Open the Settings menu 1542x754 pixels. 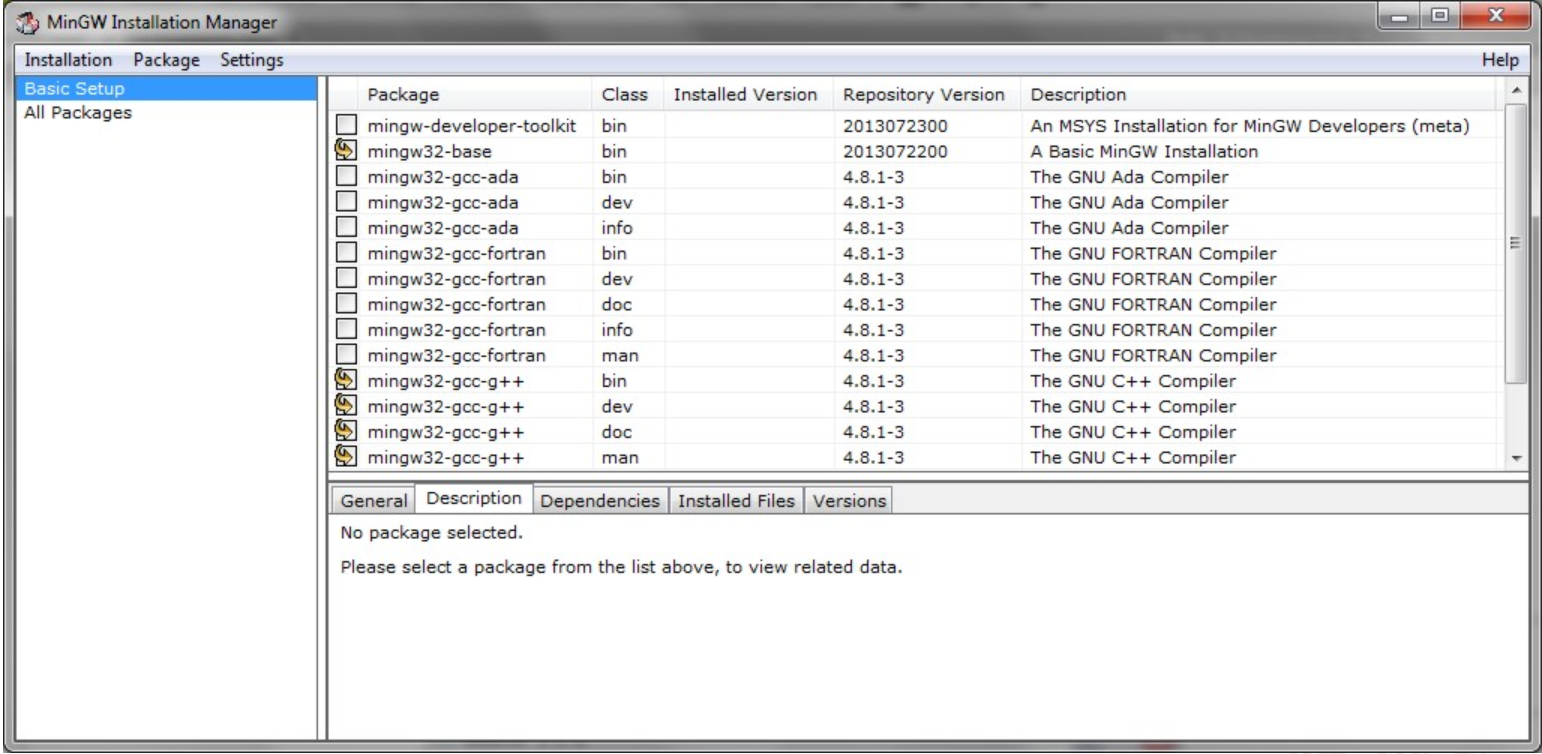(251, 60)
